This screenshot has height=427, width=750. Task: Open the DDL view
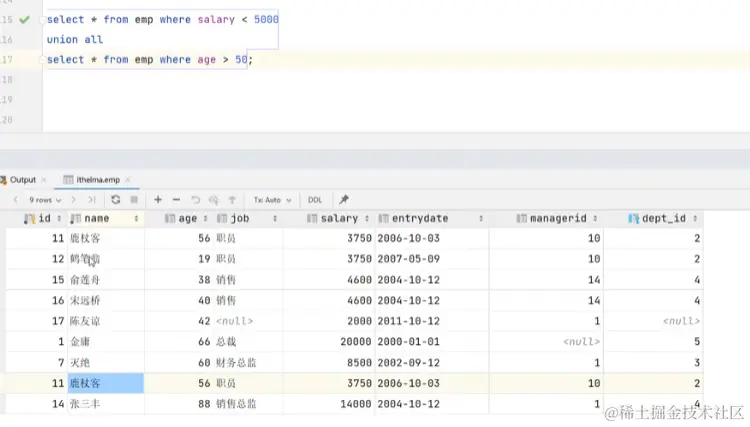coord(315,200)
